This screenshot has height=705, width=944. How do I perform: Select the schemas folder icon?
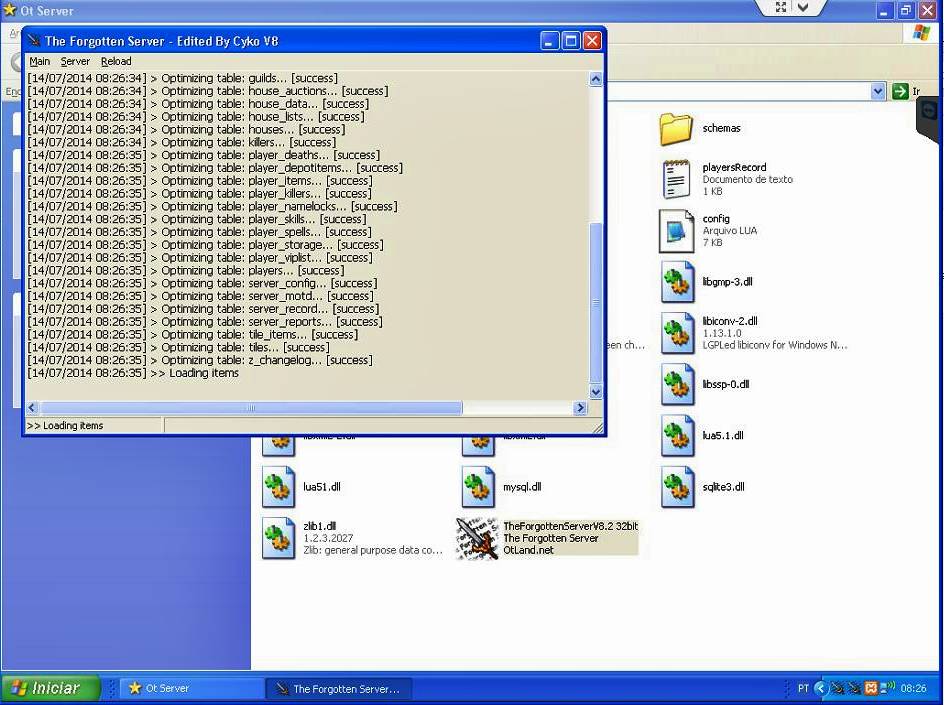677,128
